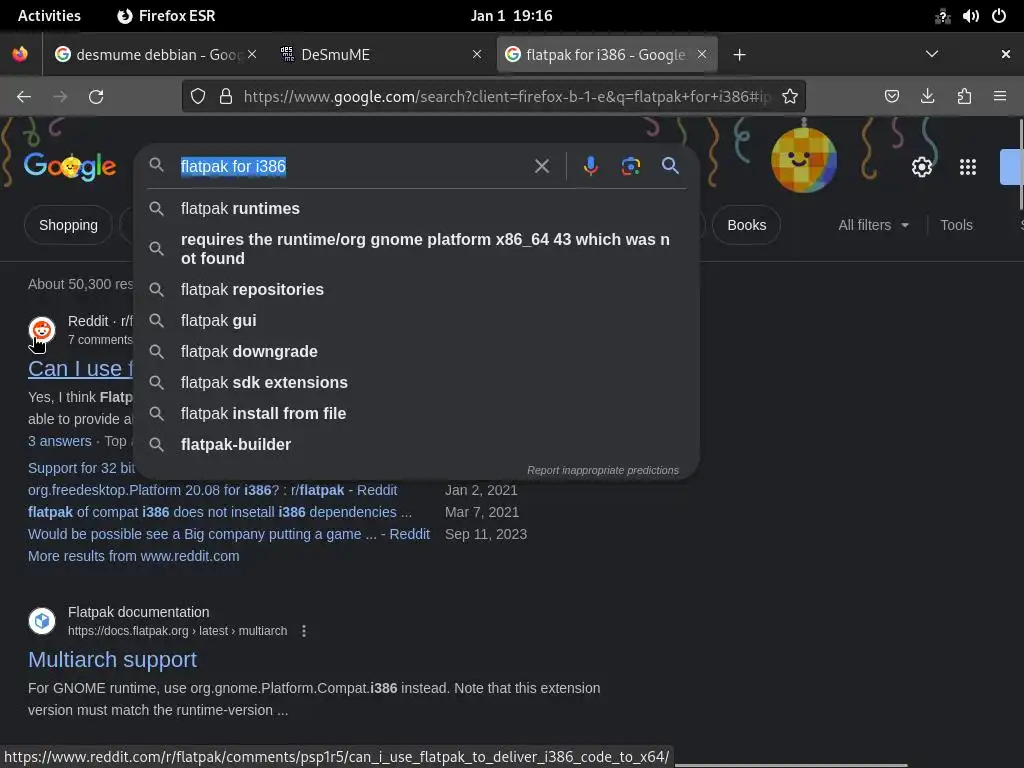Submit search with magnifier button
Screen dimensions: 1024x768
tap(670, 166)
